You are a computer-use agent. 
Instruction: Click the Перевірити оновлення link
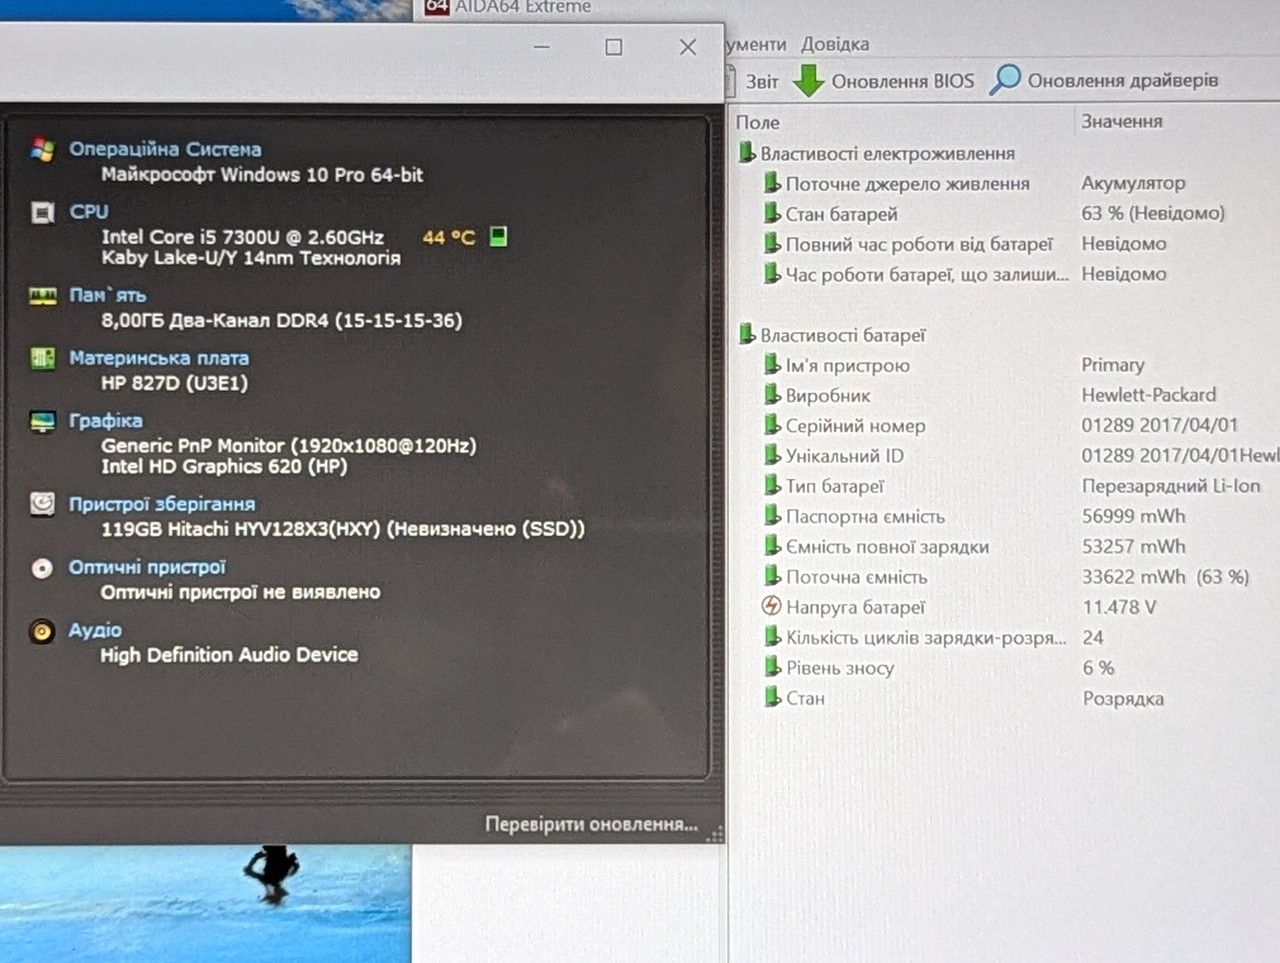coord(591,824)
